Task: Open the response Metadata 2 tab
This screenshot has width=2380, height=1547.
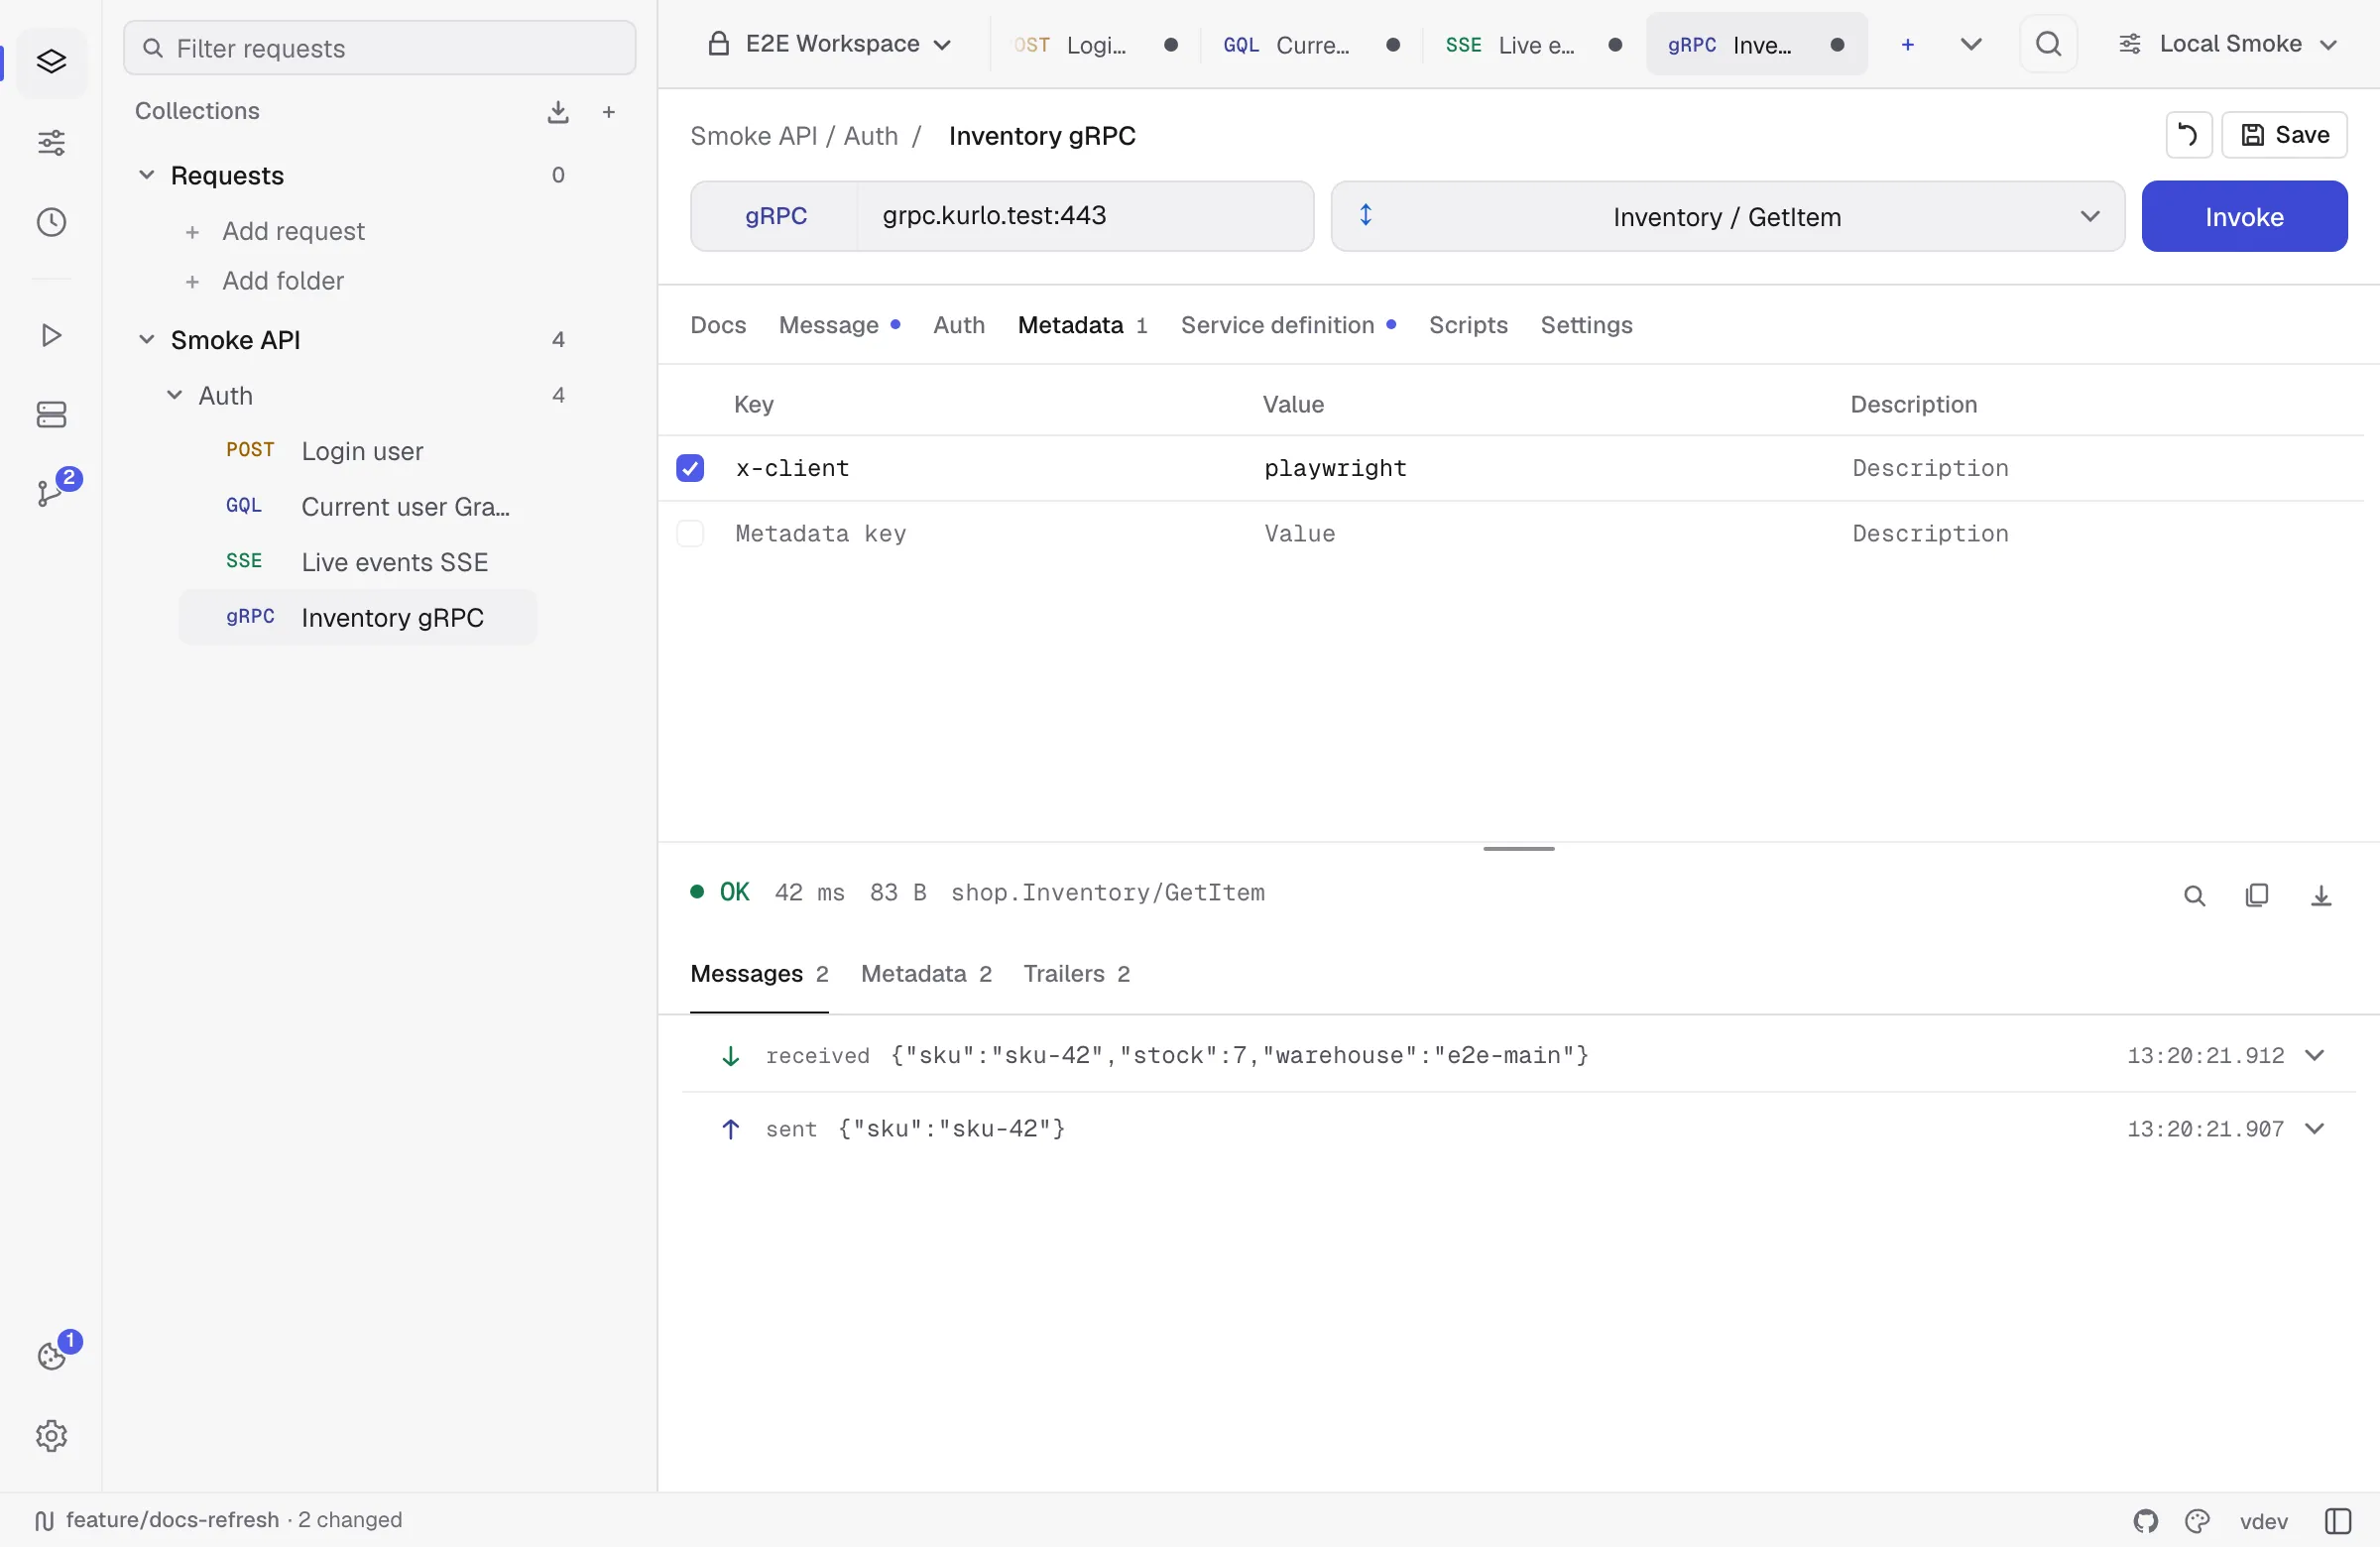Action: tap(925, 975)
